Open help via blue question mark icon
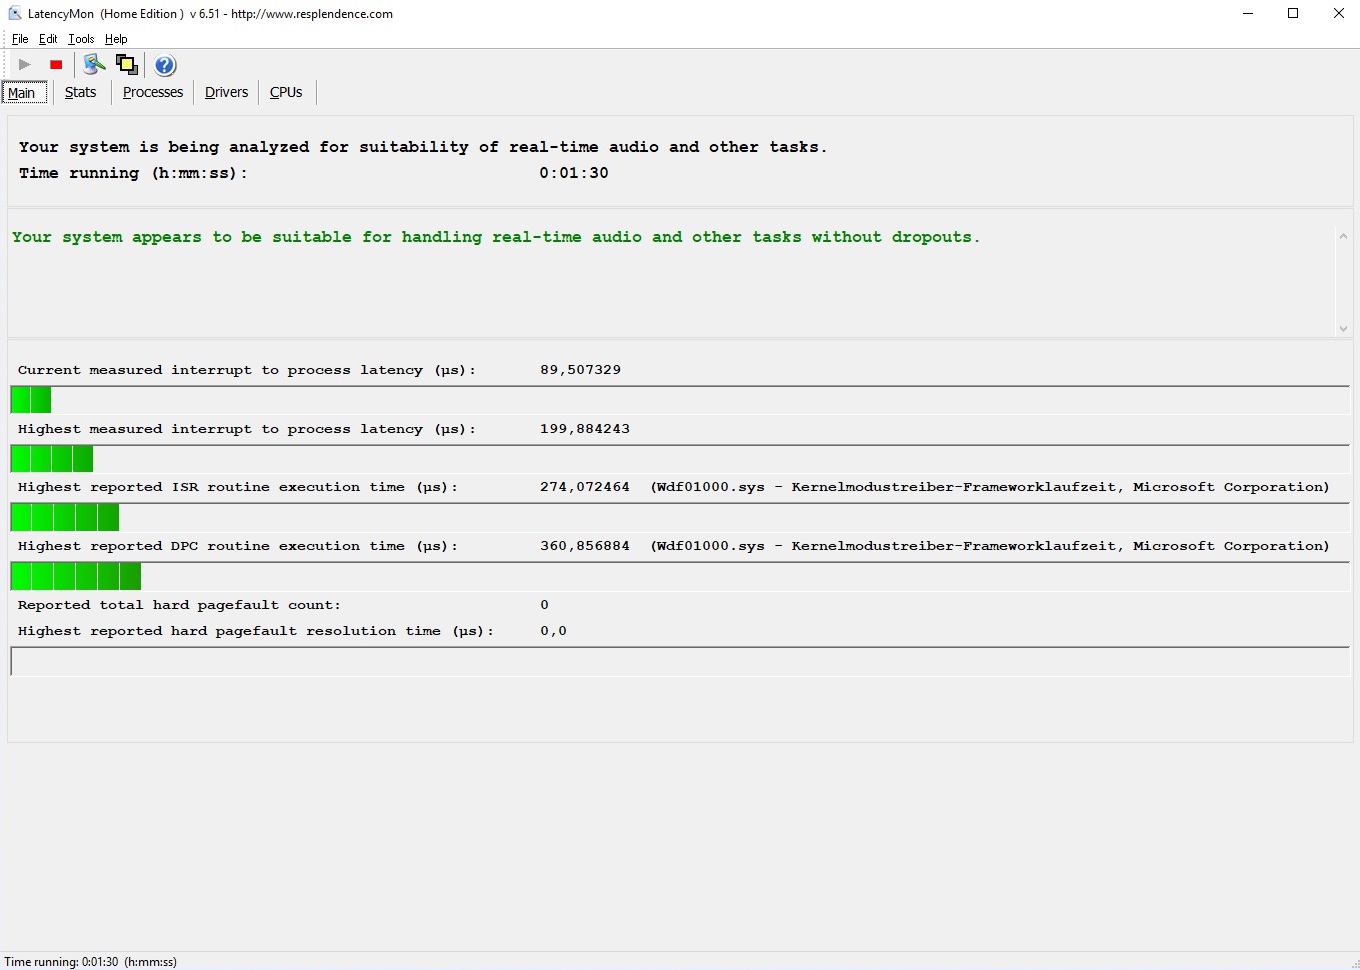1360x970 pixels. pyautogui.click(x=165, y=65)
